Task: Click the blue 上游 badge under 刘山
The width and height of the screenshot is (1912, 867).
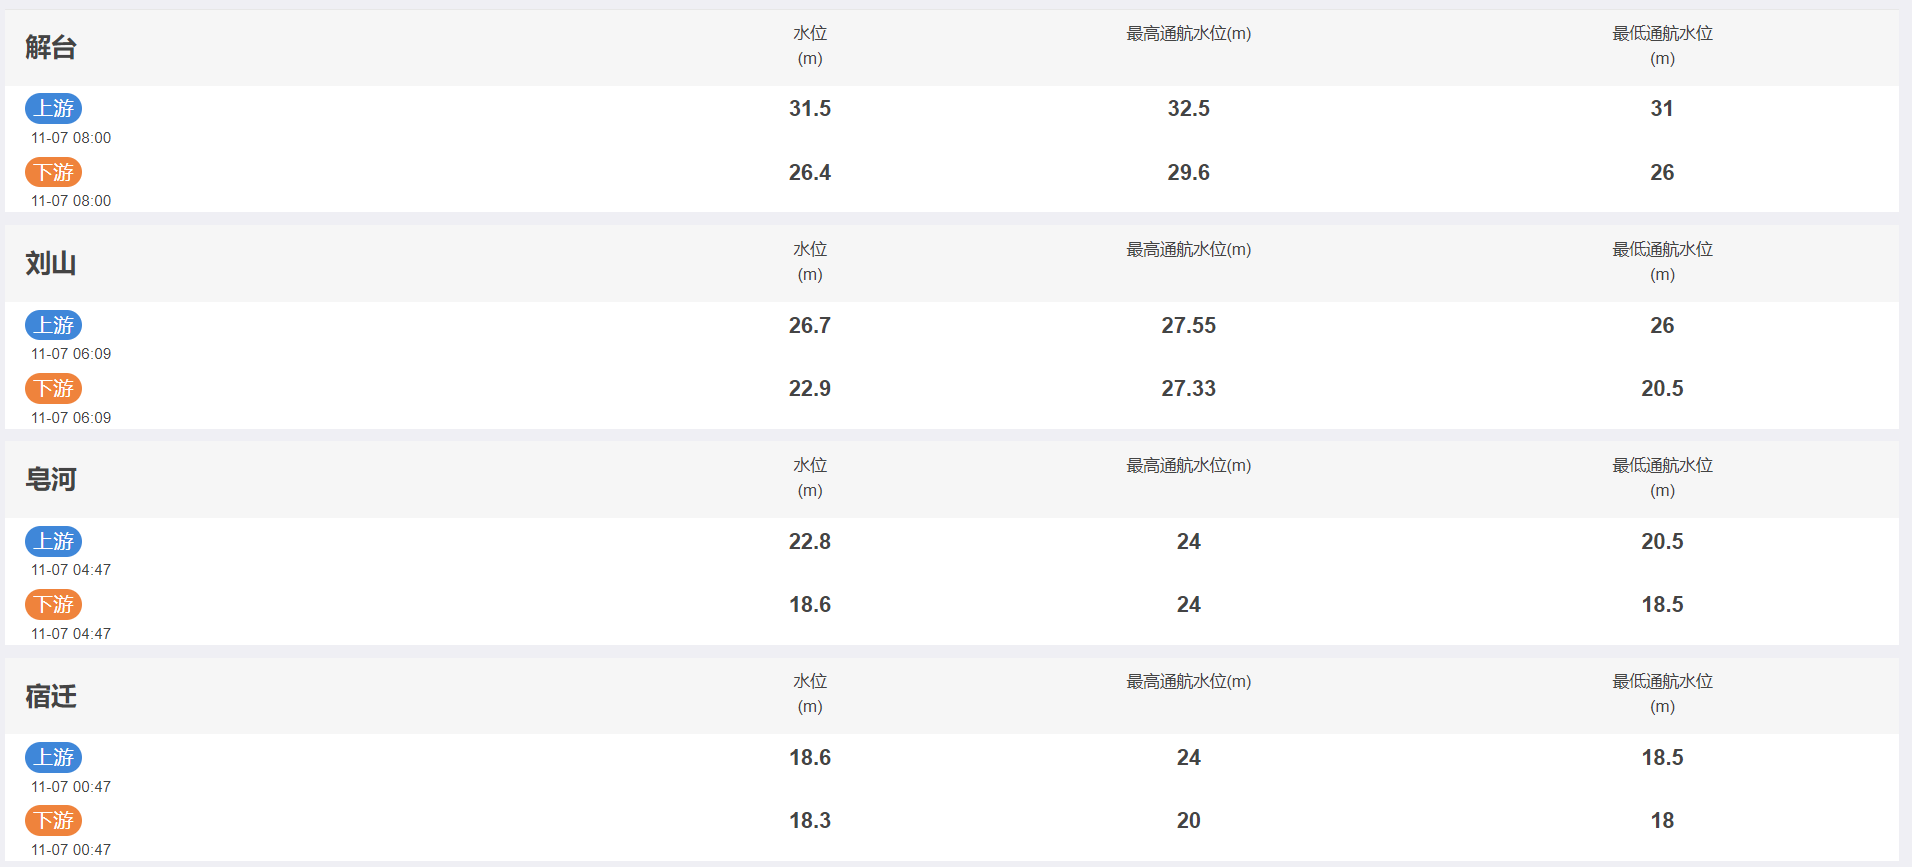Action: (54, 325)
